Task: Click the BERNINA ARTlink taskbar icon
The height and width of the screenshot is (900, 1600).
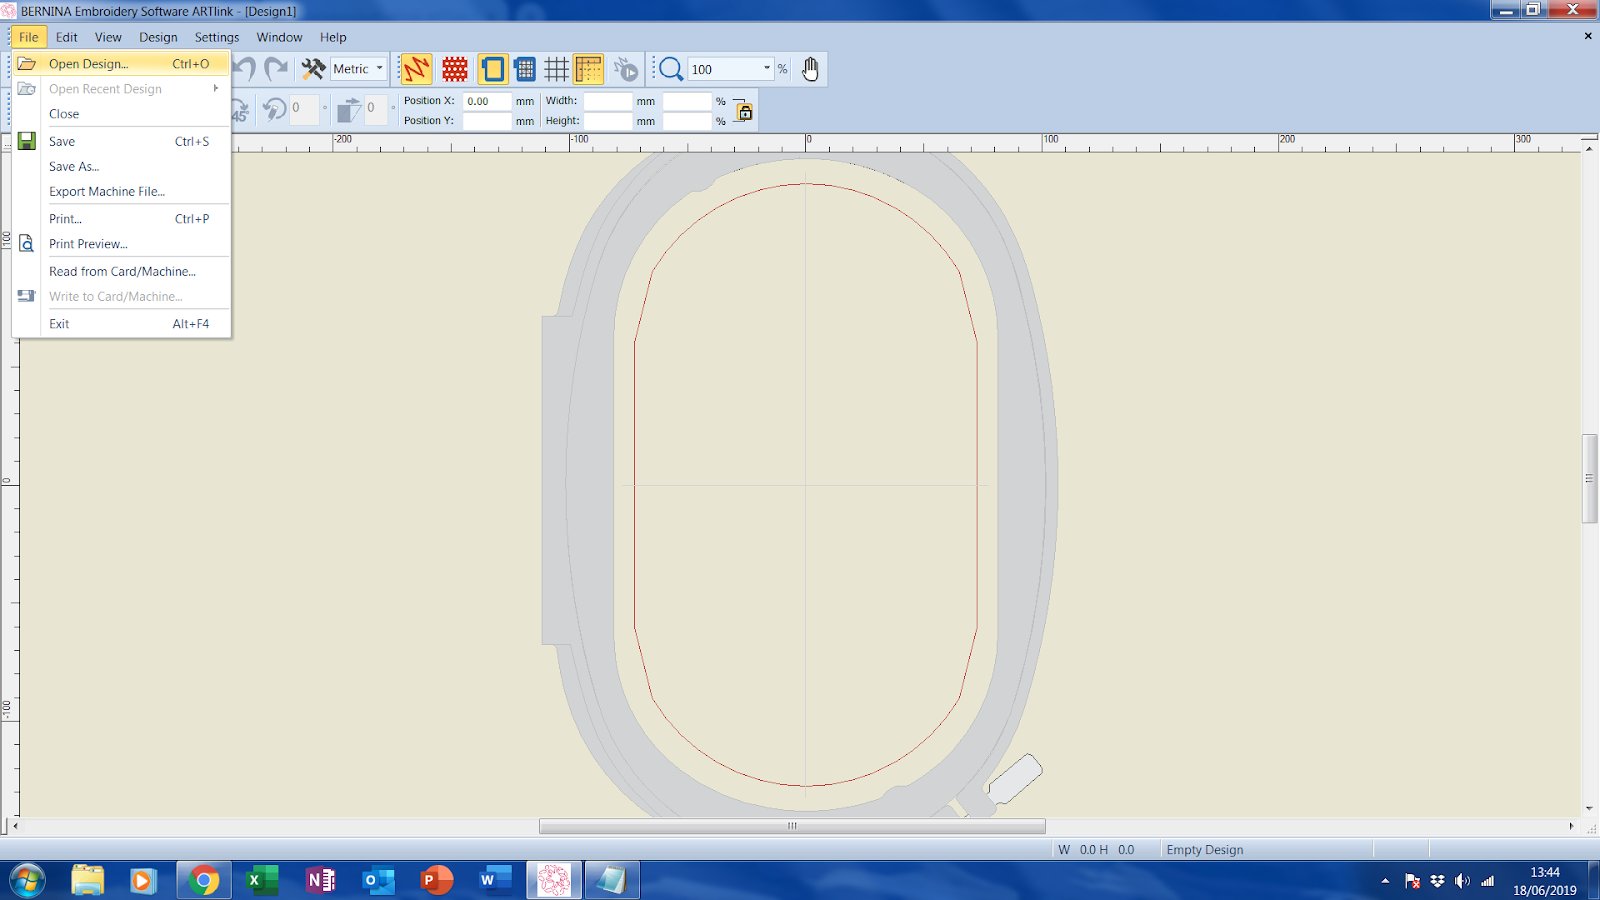Action: pyautogui.click(x=553, y=880)
